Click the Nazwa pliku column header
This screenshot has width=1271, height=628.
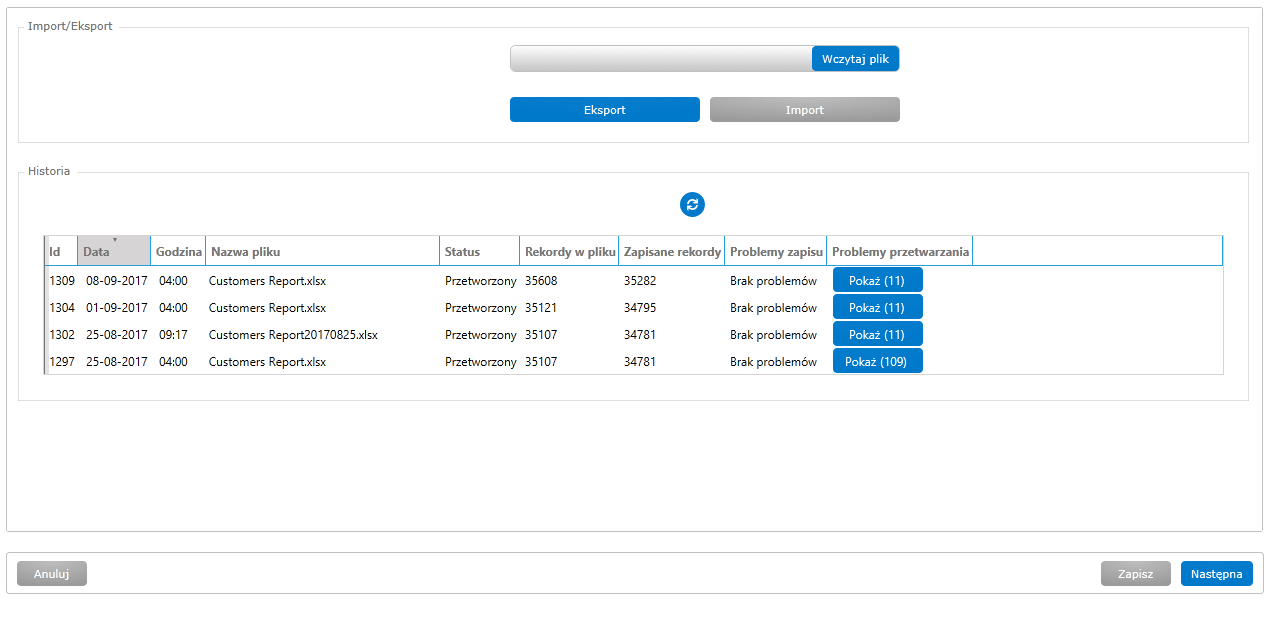[322, 252]
